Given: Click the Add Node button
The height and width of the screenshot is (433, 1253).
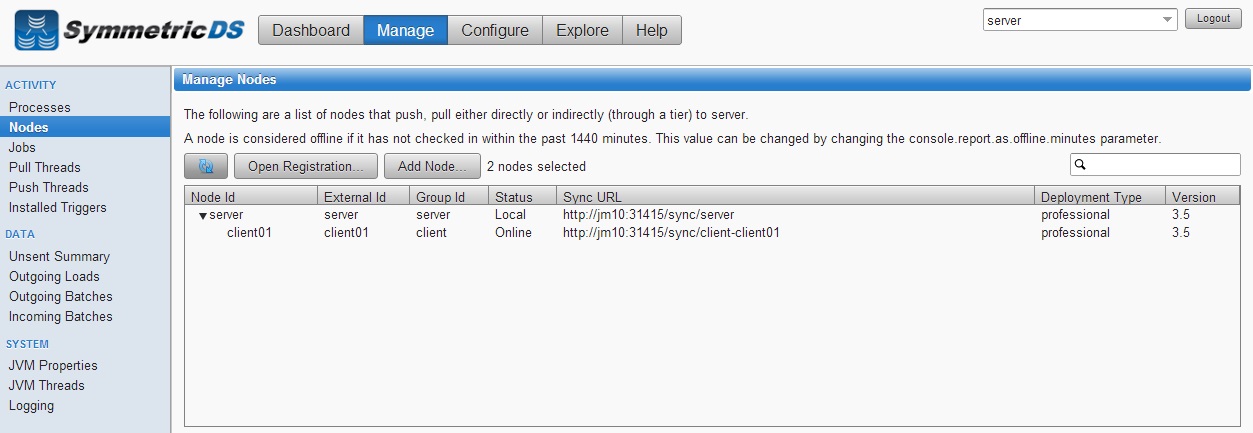Looking at the screenshot, I should click(432, 166).
